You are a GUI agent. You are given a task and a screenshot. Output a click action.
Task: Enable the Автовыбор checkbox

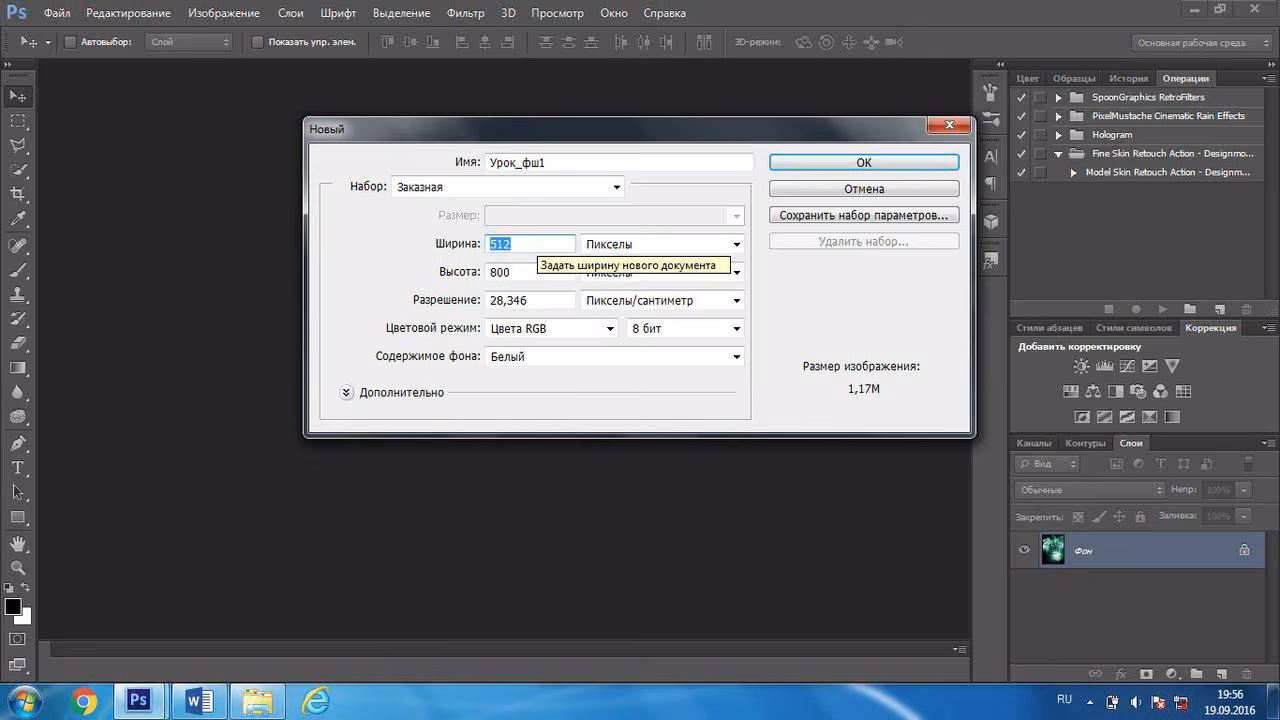pos(70,42)
